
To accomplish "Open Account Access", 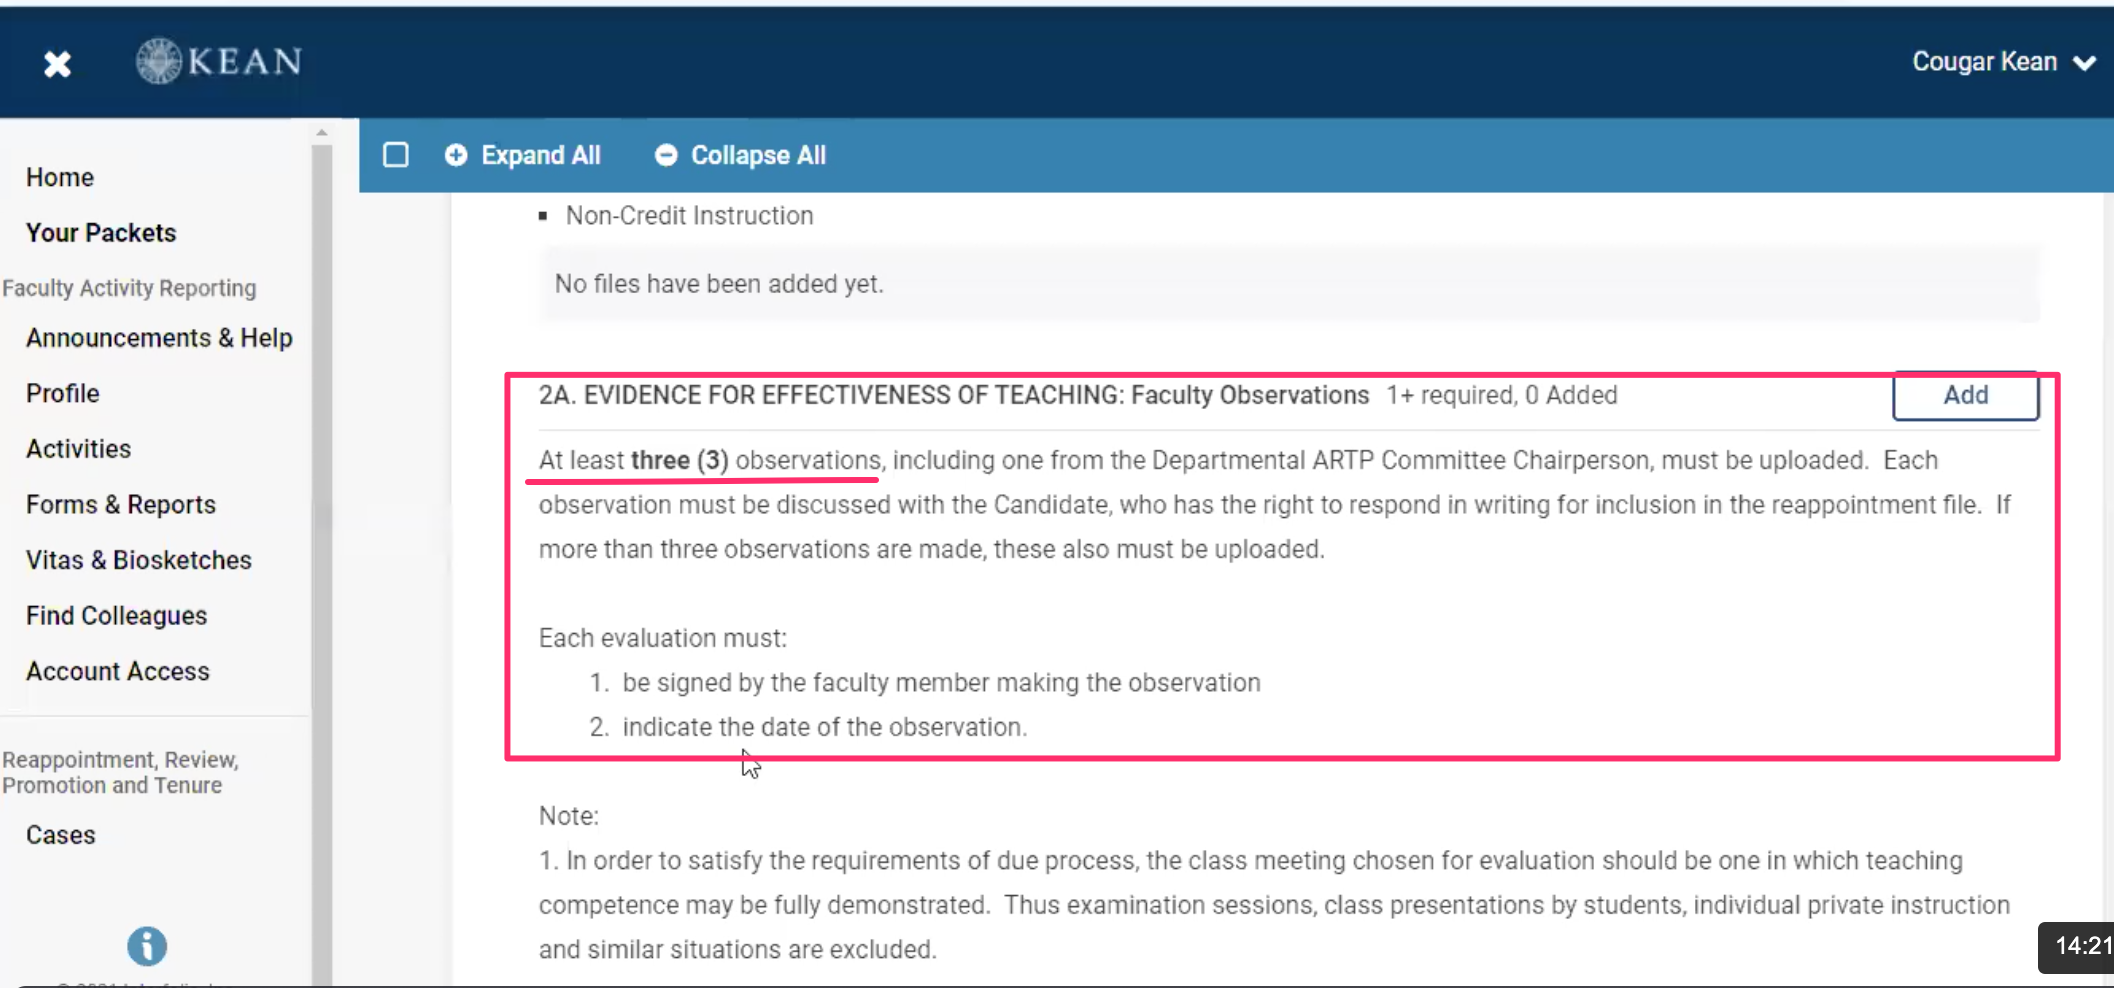I will tap(118, 671).
